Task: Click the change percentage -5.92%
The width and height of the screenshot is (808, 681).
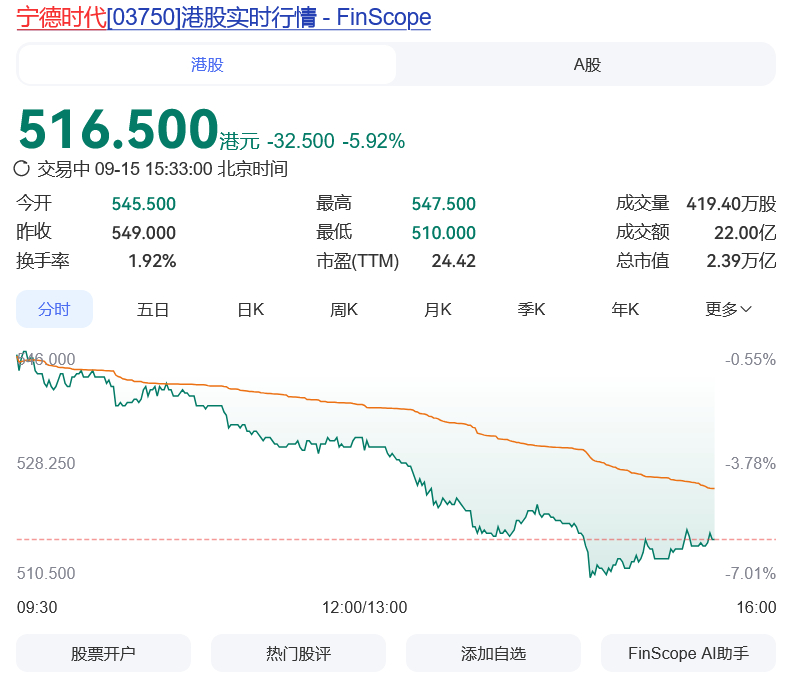Action: [x=374, y=141]
